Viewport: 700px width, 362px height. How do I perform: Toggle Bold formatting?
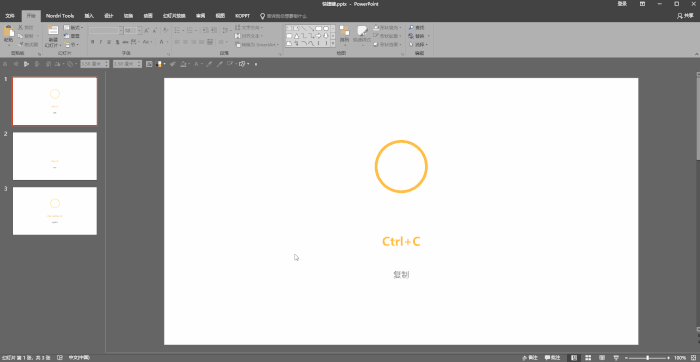[x=92, y=42]
